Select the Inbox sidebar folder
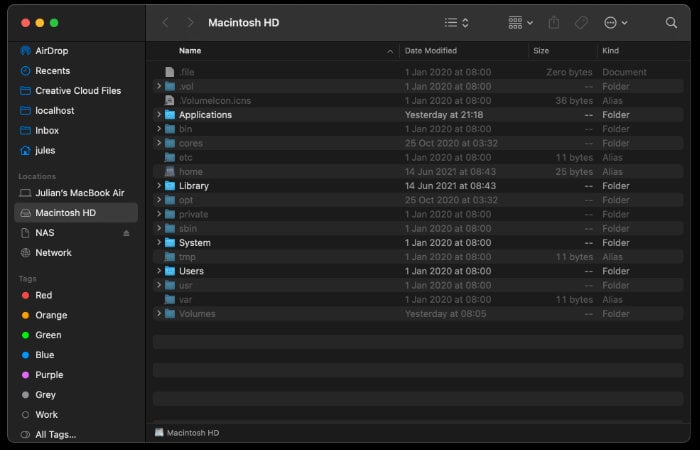This screenshot has width=700, height=450. 76,130
